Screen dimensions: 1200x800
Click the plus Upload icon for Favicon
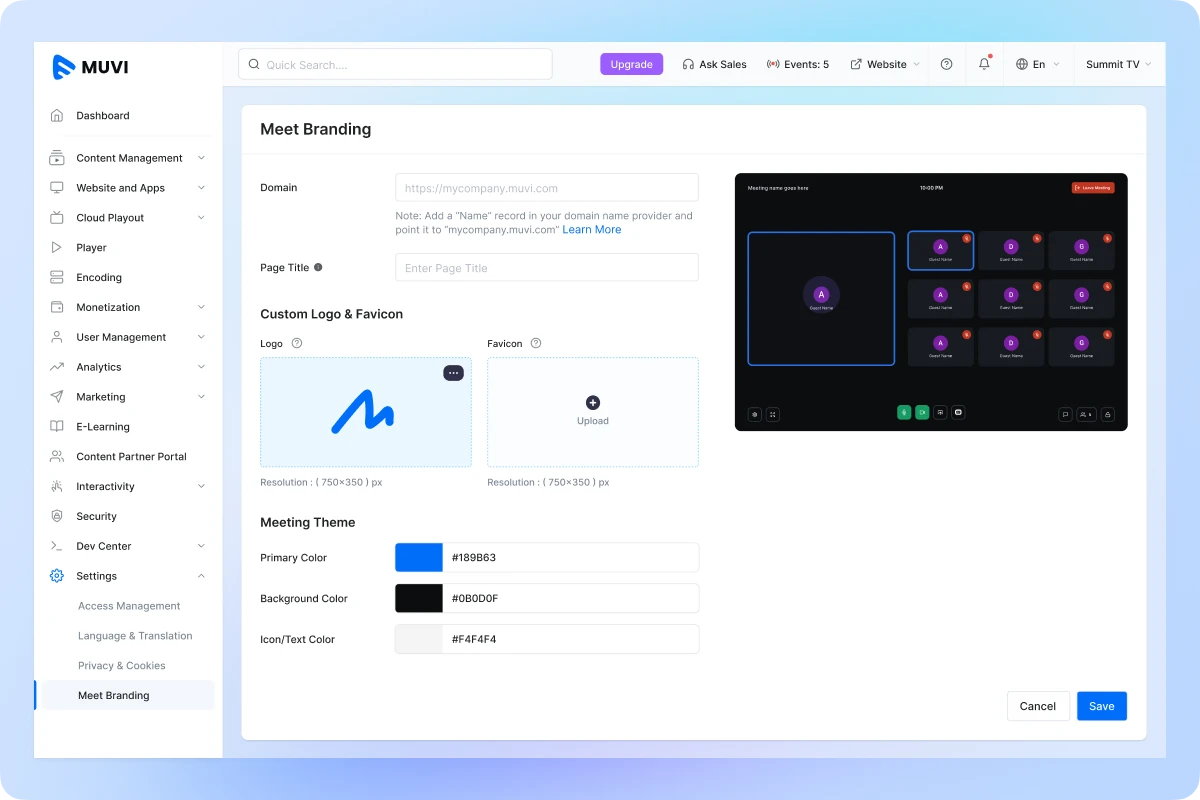point(593,403)
